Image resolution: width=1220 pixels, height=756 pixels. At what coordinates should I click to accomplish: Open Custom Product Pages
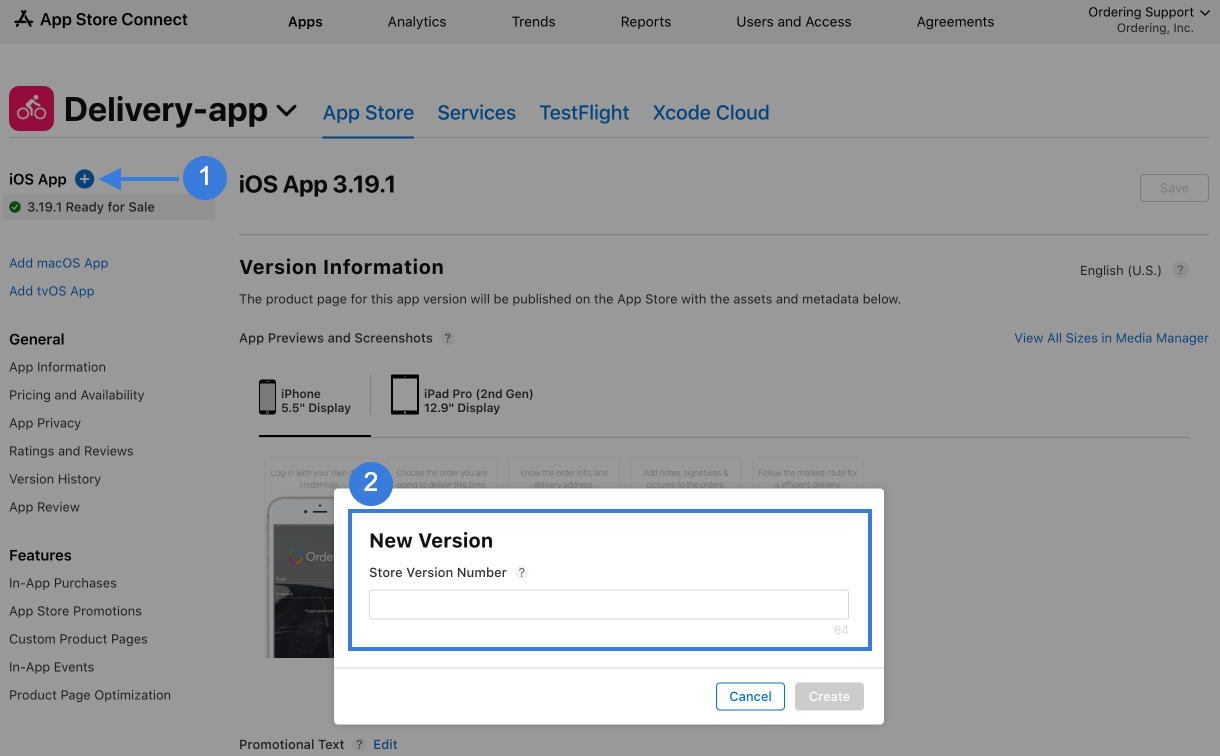tap(78, 639)
